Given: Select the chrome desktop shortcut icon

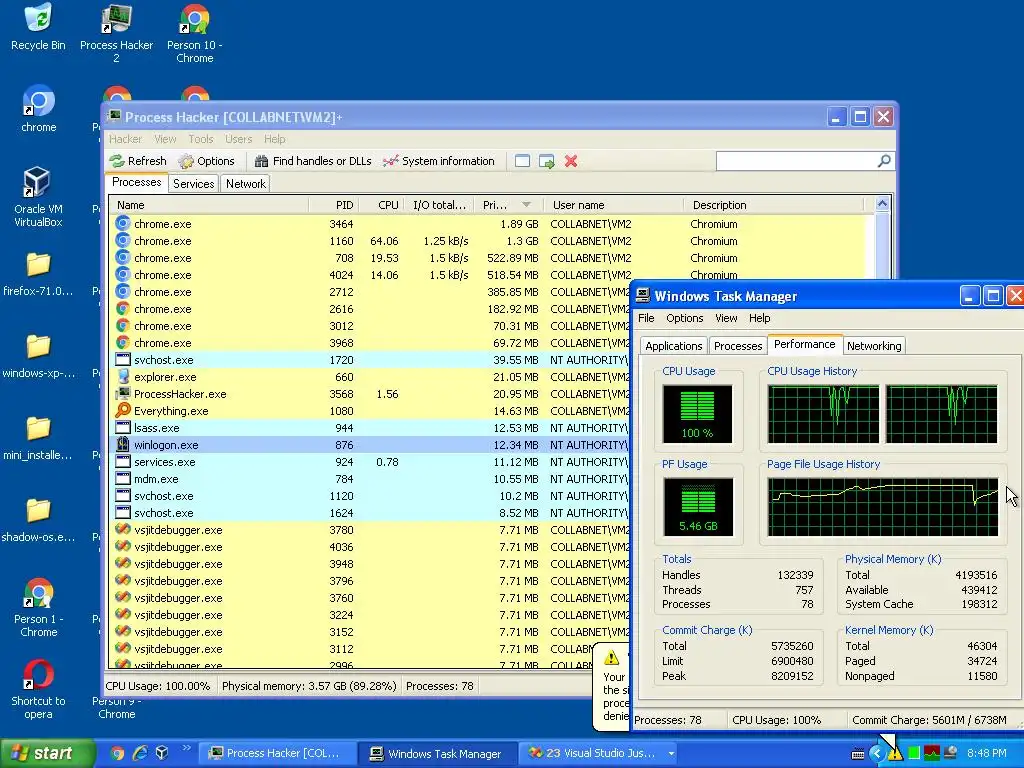Looking at the screenshot, I should pyautogui.click(x=38, y=108).
